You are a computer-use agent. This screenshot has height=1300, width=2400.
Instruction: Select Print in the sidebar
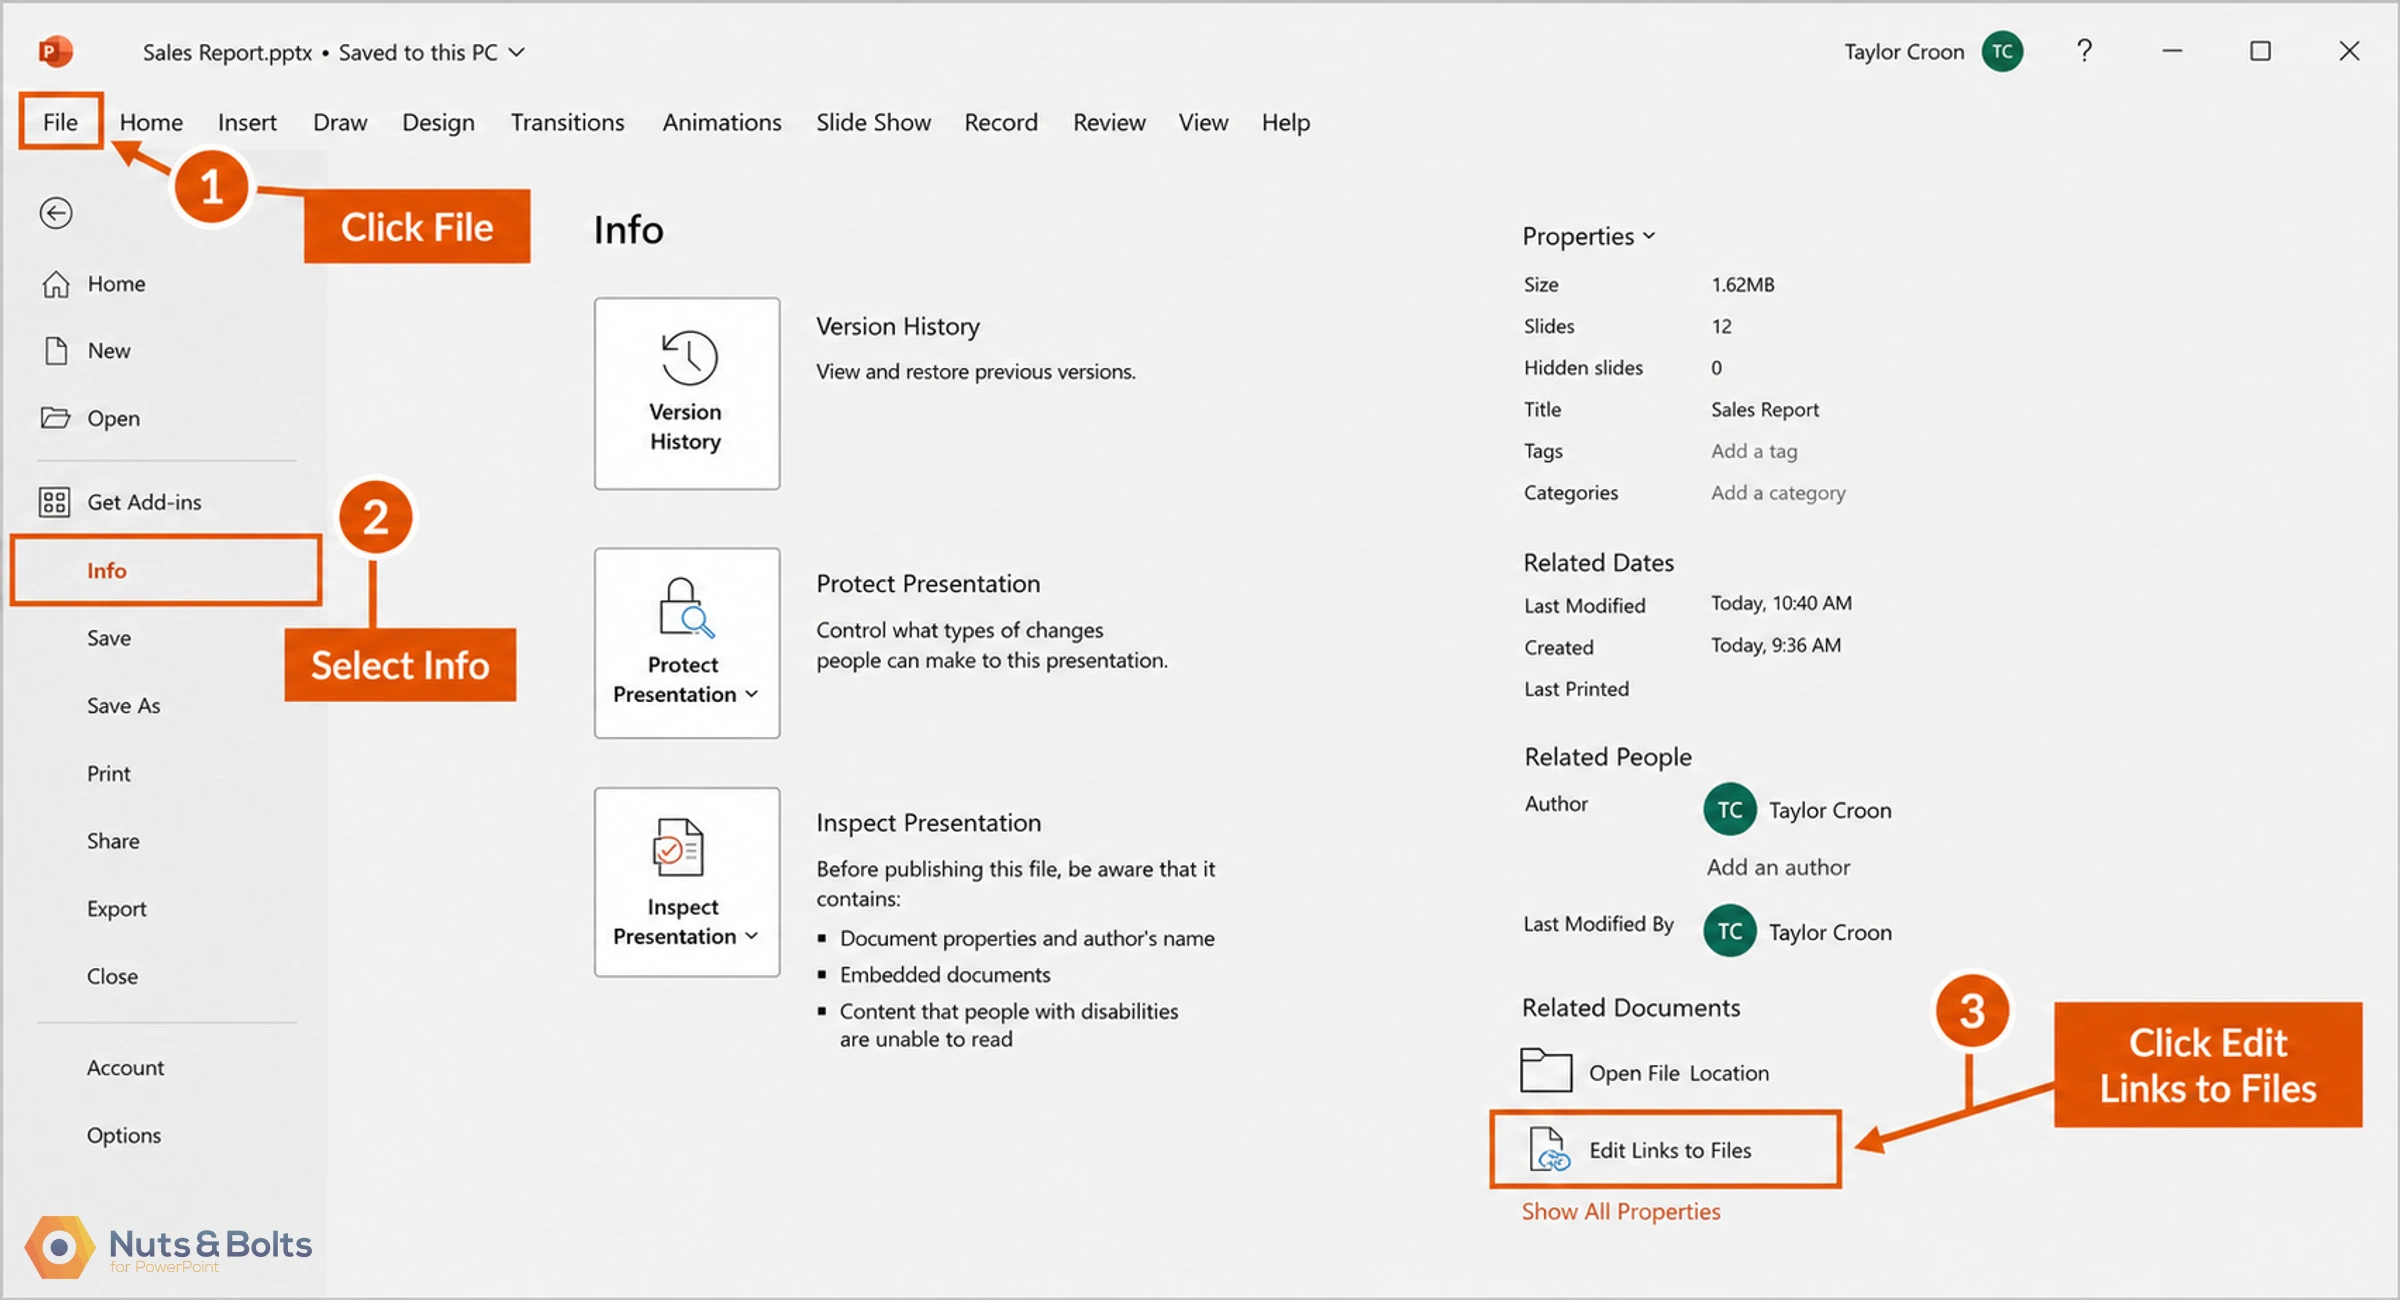[108, 773]
